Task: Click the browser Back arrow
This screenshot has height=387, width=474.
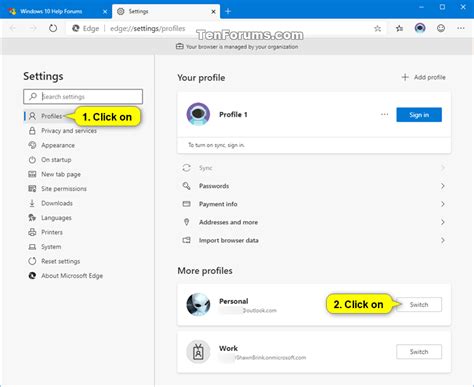Action: pyautogui.click(x=13, y=28)
